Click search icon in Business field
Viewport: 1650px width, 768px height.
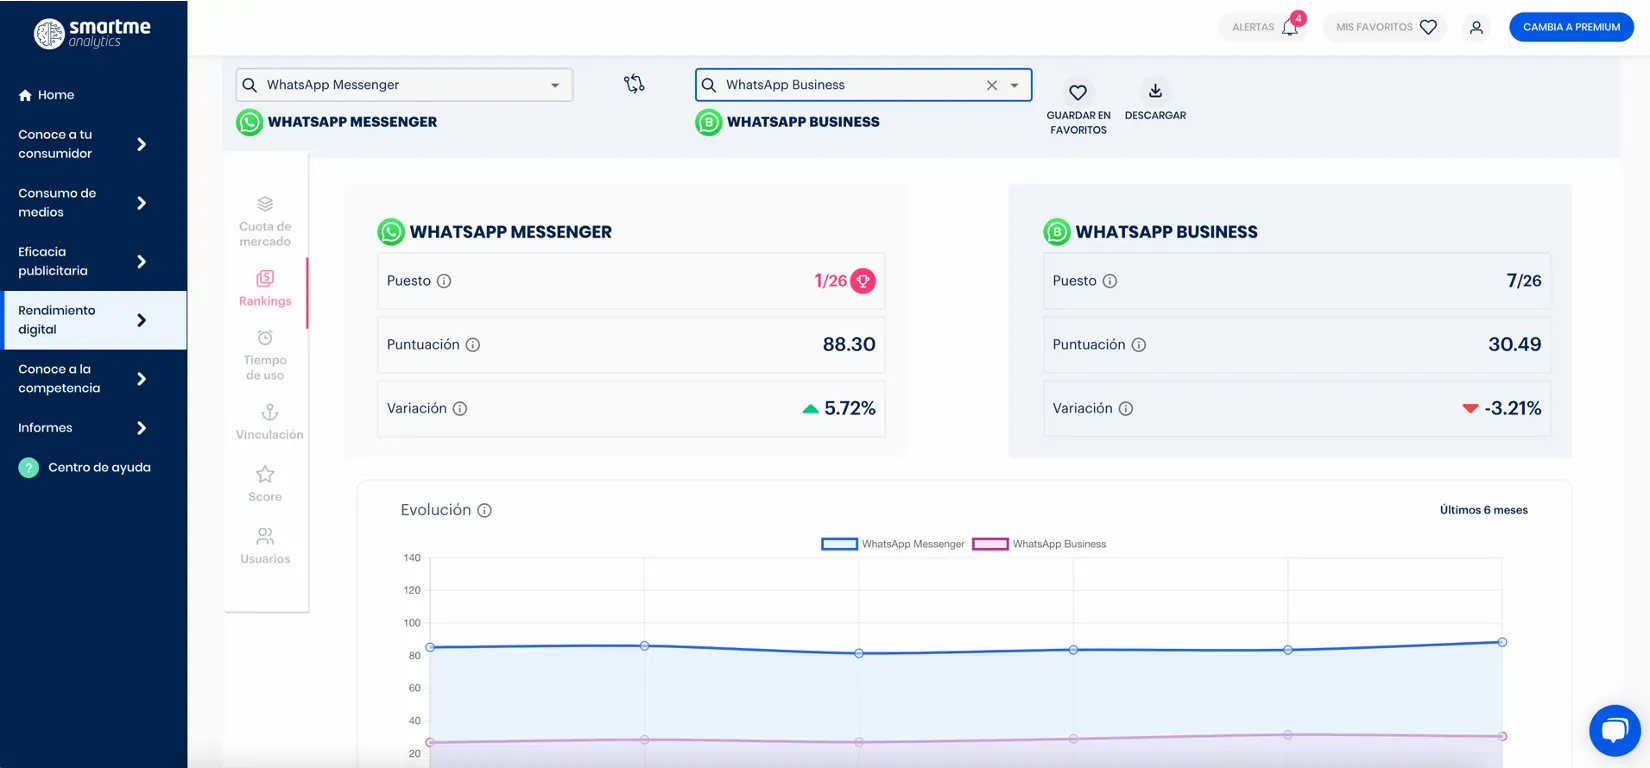coord(709,85)
